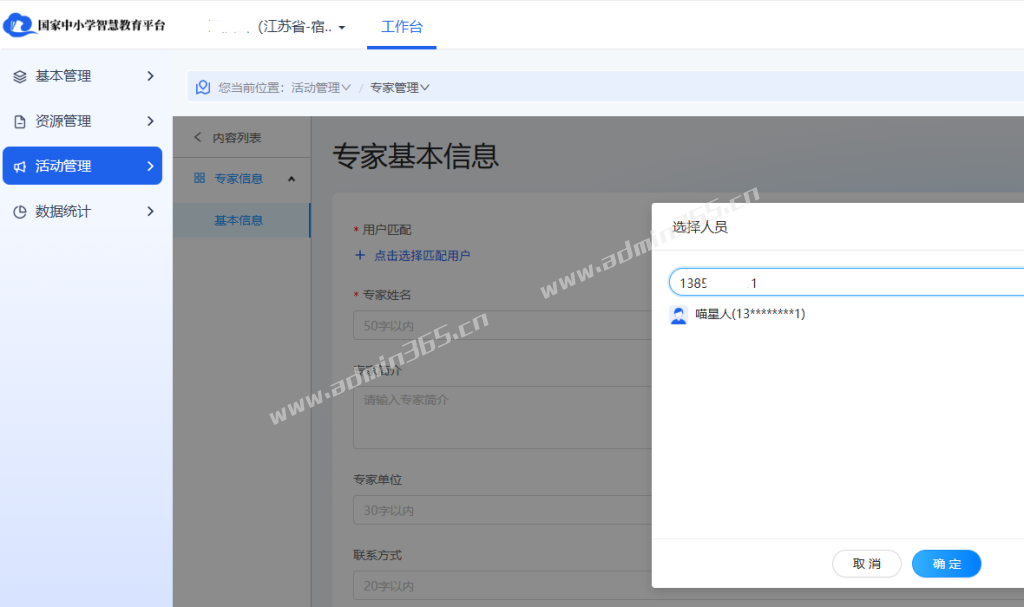Focus the 联系方式 input field
Viewport: 1024px width, 607px height.
click(503, 585)
